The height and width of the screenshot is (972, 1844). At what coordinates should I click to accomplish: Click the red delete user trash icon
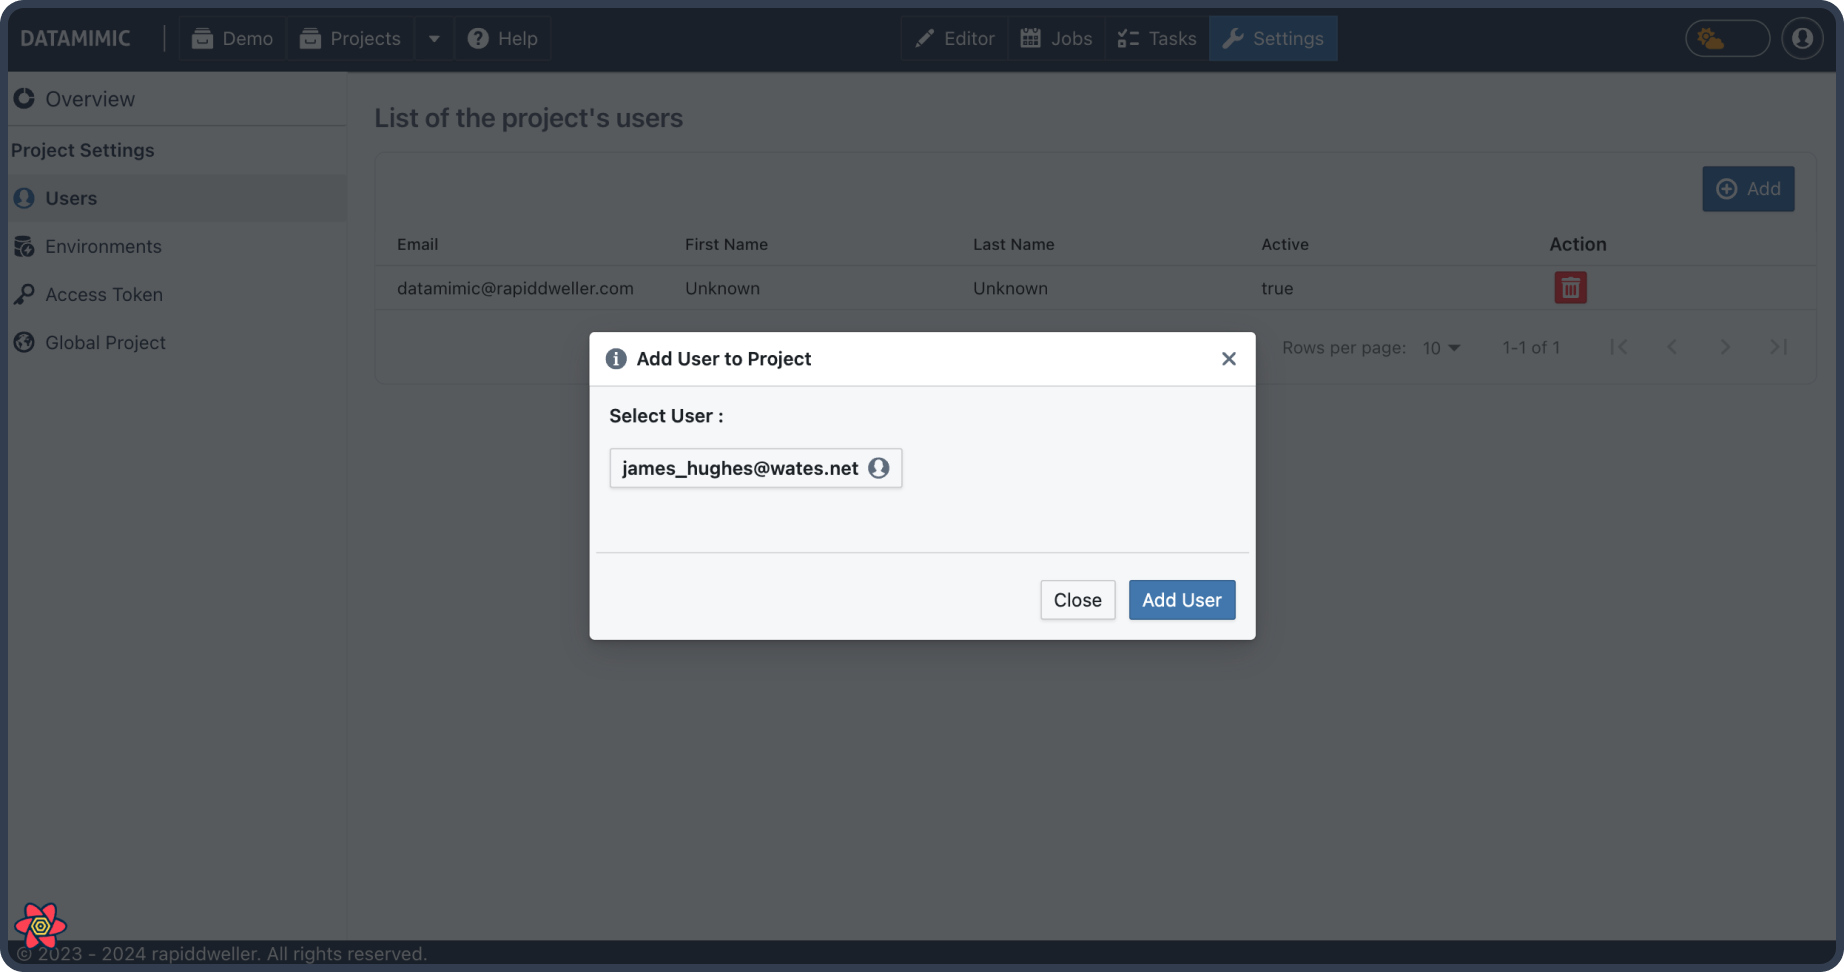[x=1570, y=288]
